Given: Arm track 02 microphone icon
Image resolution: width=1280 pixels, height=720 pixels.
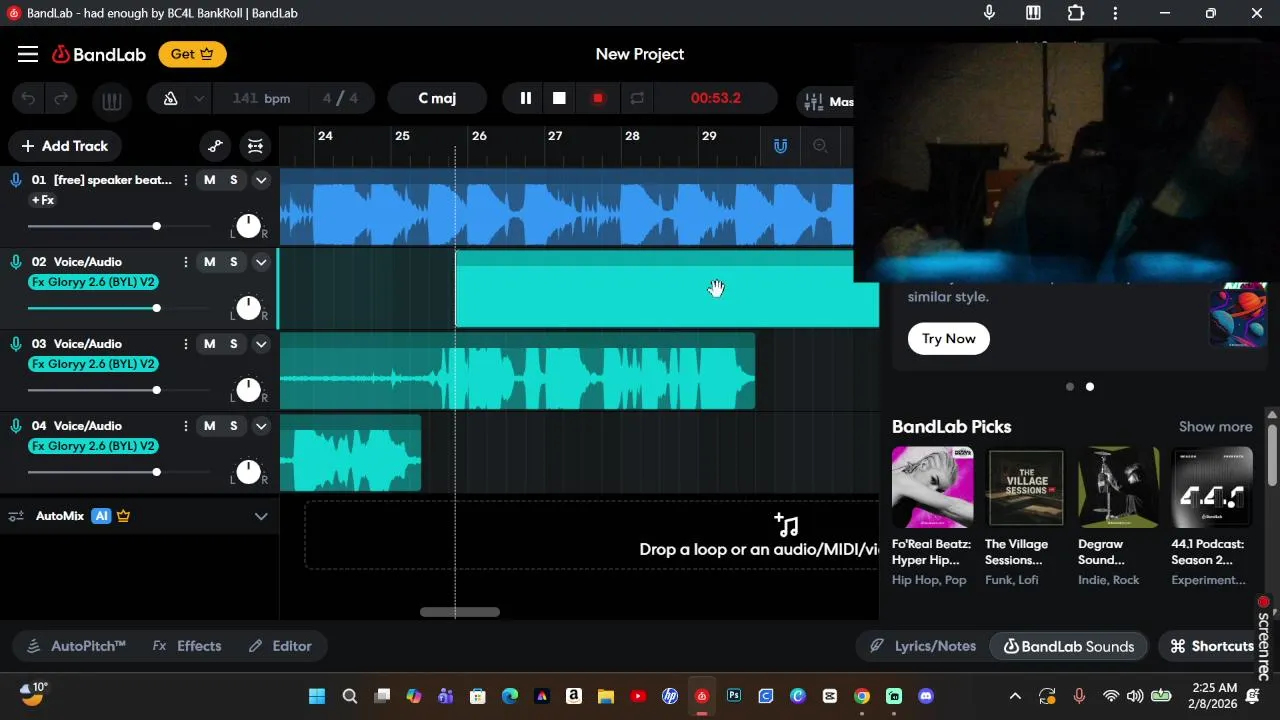Looking at the screenshot, I should [16, 262].
